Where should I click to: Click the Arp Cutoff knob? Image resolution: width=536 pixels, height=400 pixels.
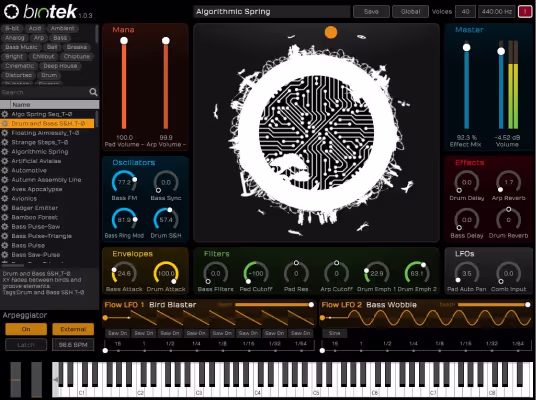[336, 274]
